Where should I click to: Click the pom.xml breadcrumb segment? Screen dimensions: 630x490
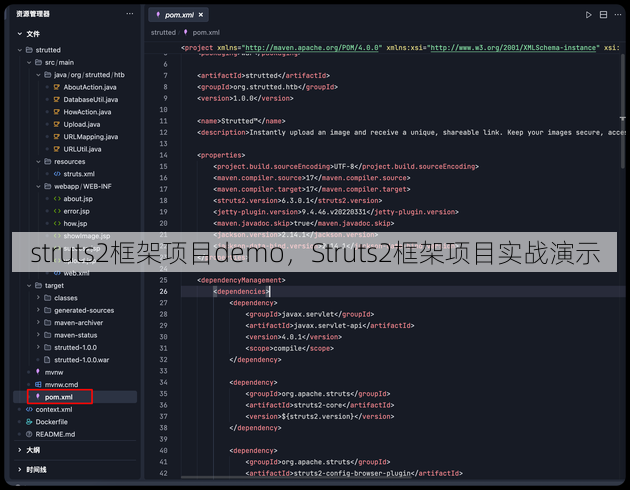click(206, 33)
